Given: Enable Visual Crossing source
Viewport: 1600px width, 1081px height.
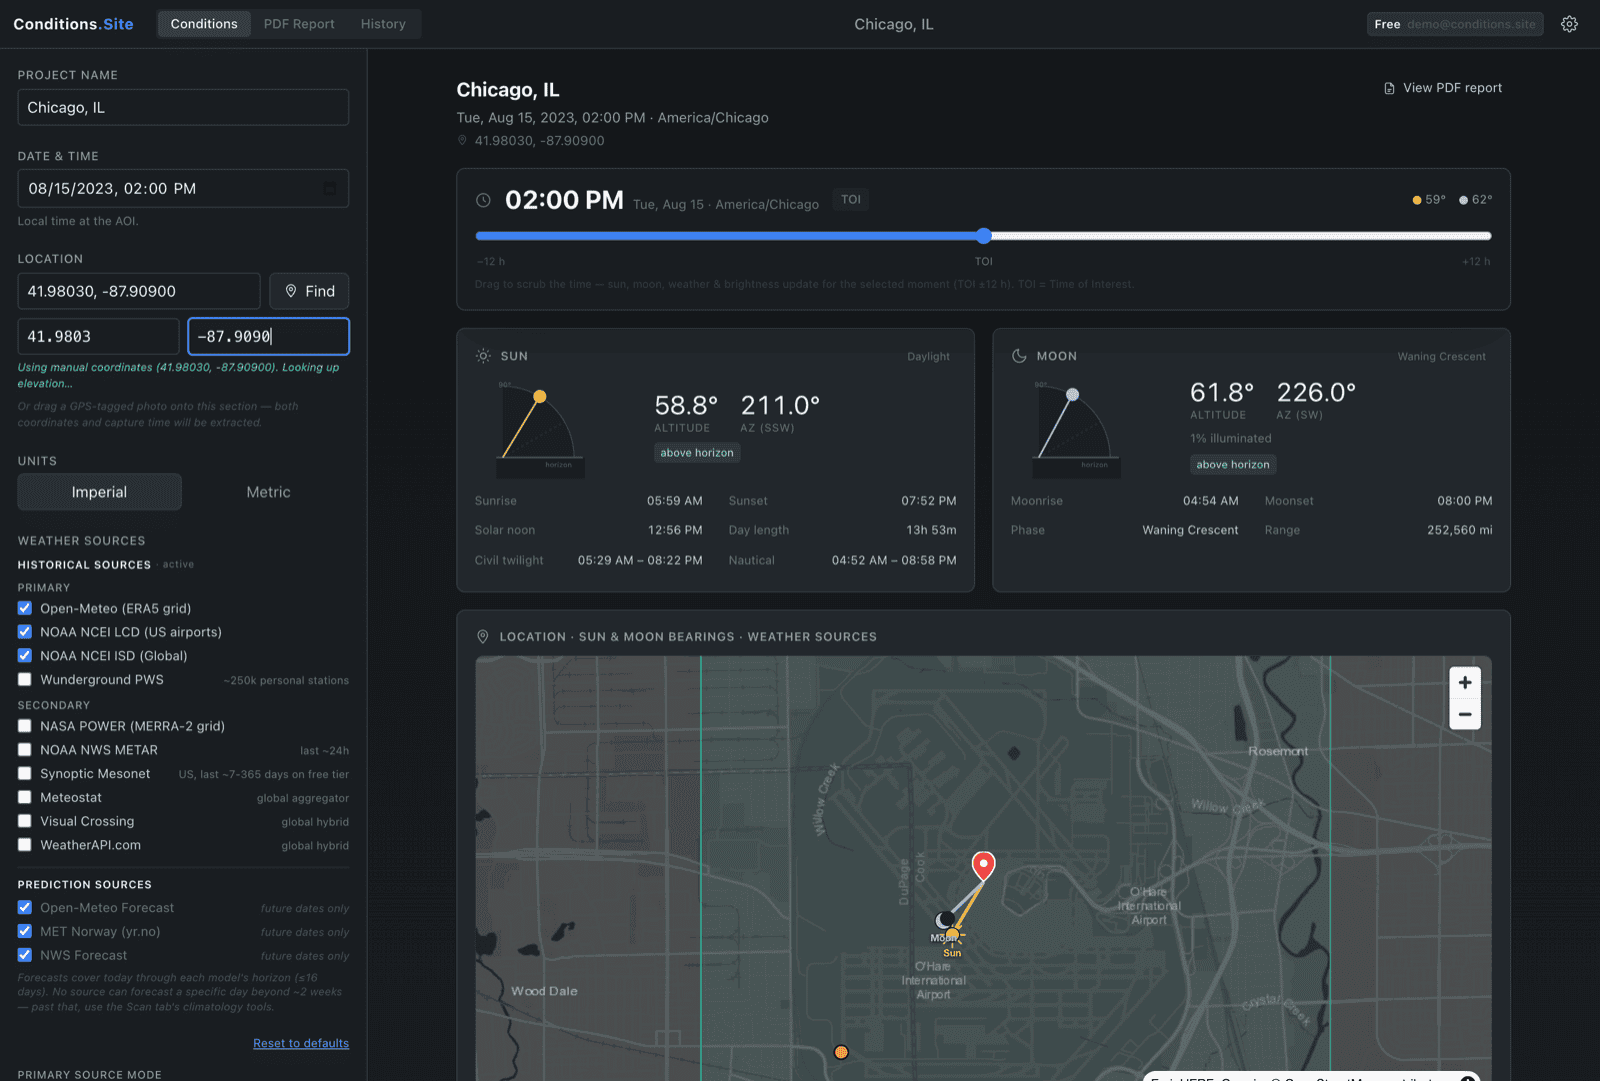Looking at the screenshot, I should click(x=25, y=821).
